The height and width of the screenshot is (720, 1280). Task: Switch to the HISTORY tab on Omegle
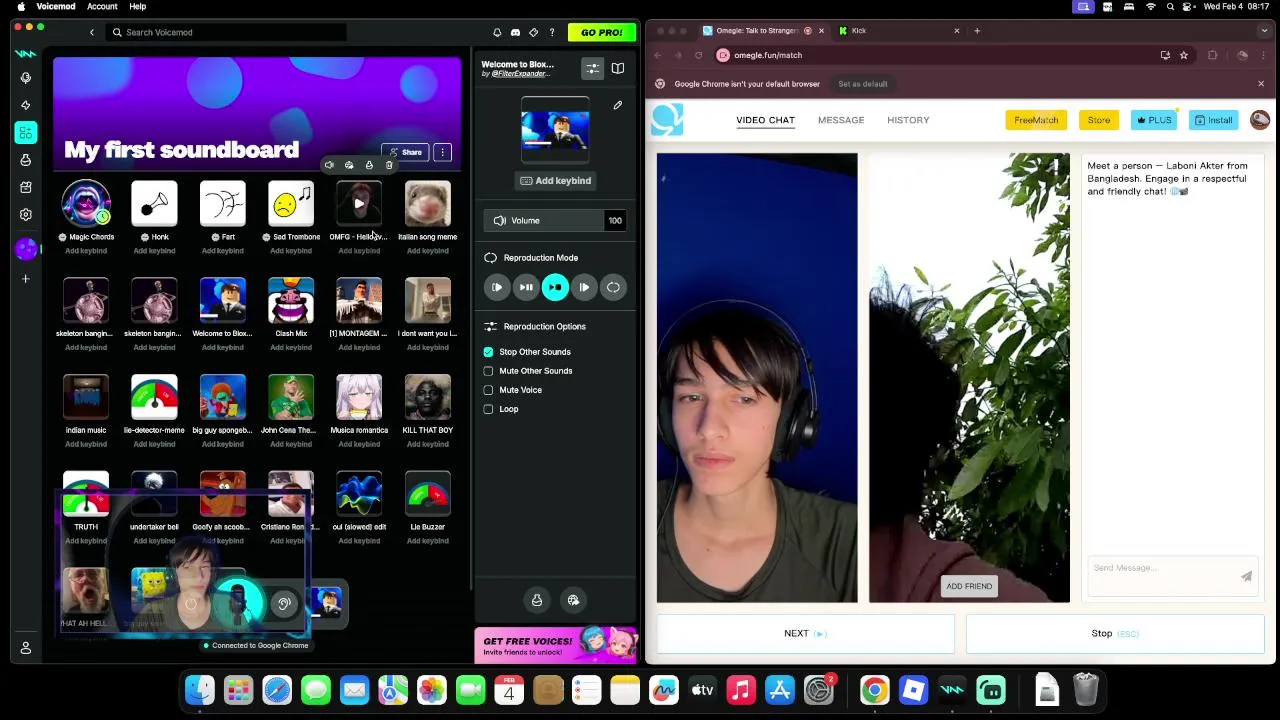(908, 120)
